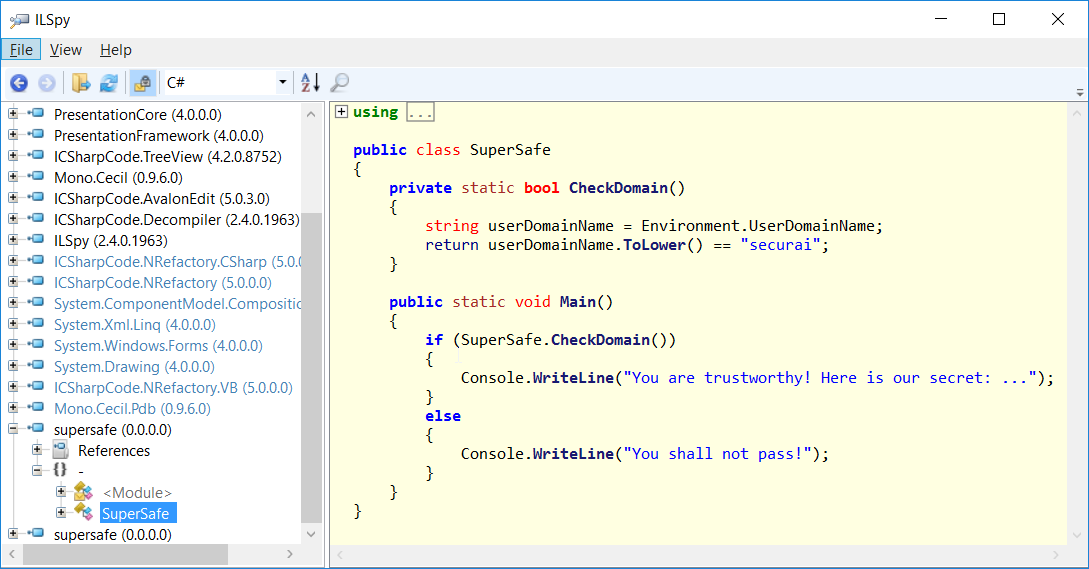1089x569 pixels.
Task: Select Mono.Cecil (0.9.6.0) assembly
Action: [x=119, y=178]
